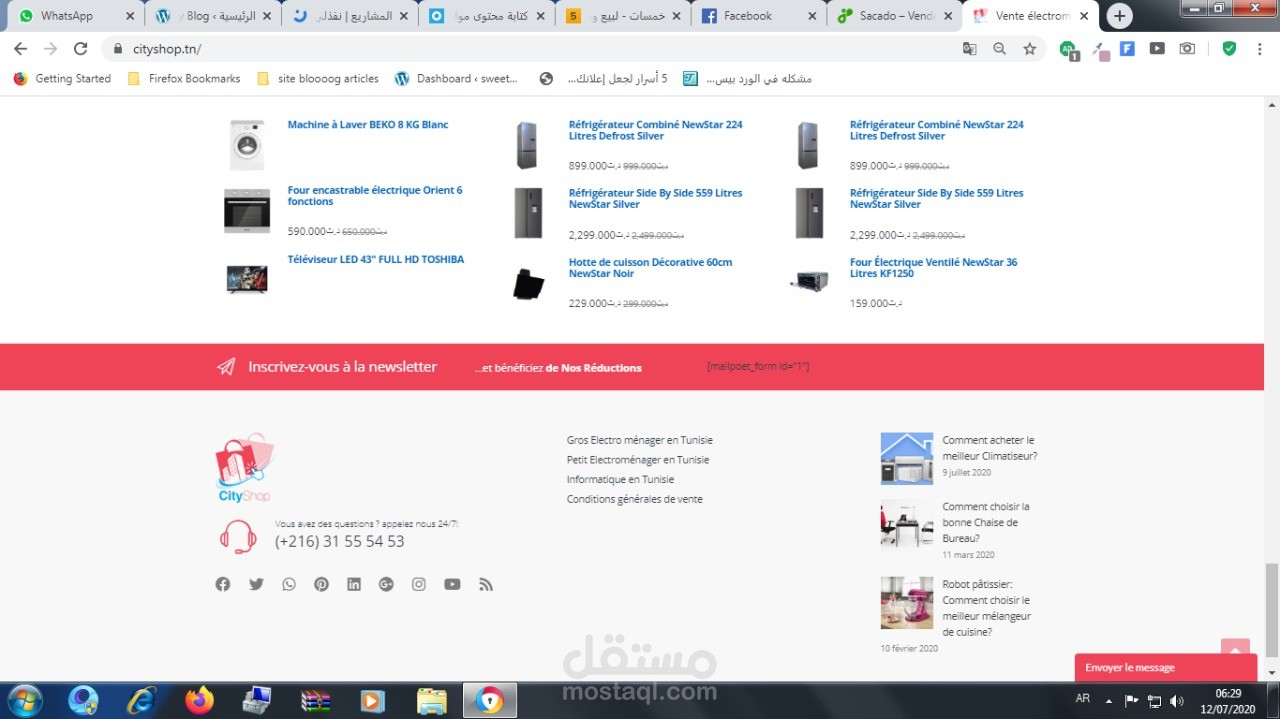The height and width of the screenshot is (719, 1280).
Task: Click the Climatiseur article thumbnail image
Action: [907, 458]
